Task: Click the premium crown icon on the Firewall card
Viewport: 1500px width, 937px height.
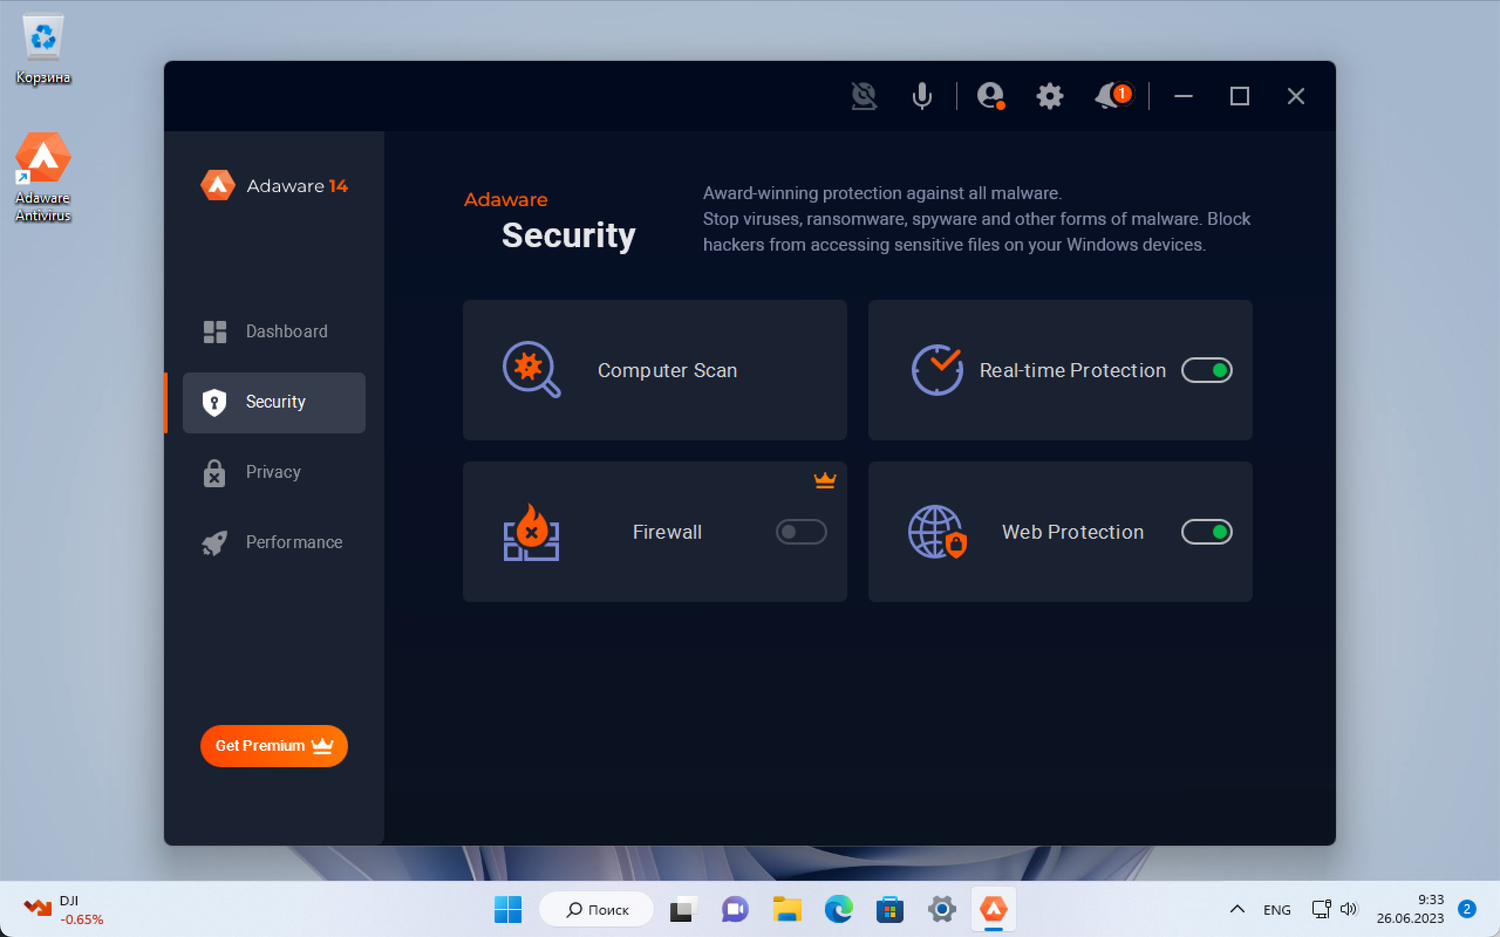Action: 825,481
